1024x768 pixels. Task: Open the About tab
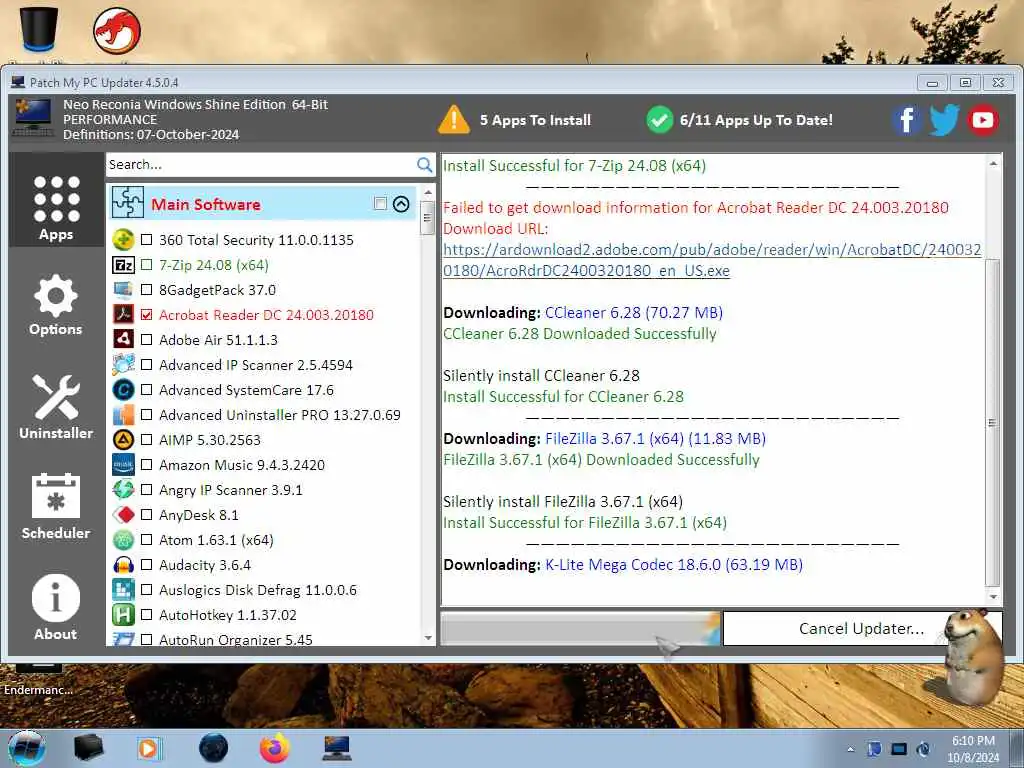click(x=56, y=607)
